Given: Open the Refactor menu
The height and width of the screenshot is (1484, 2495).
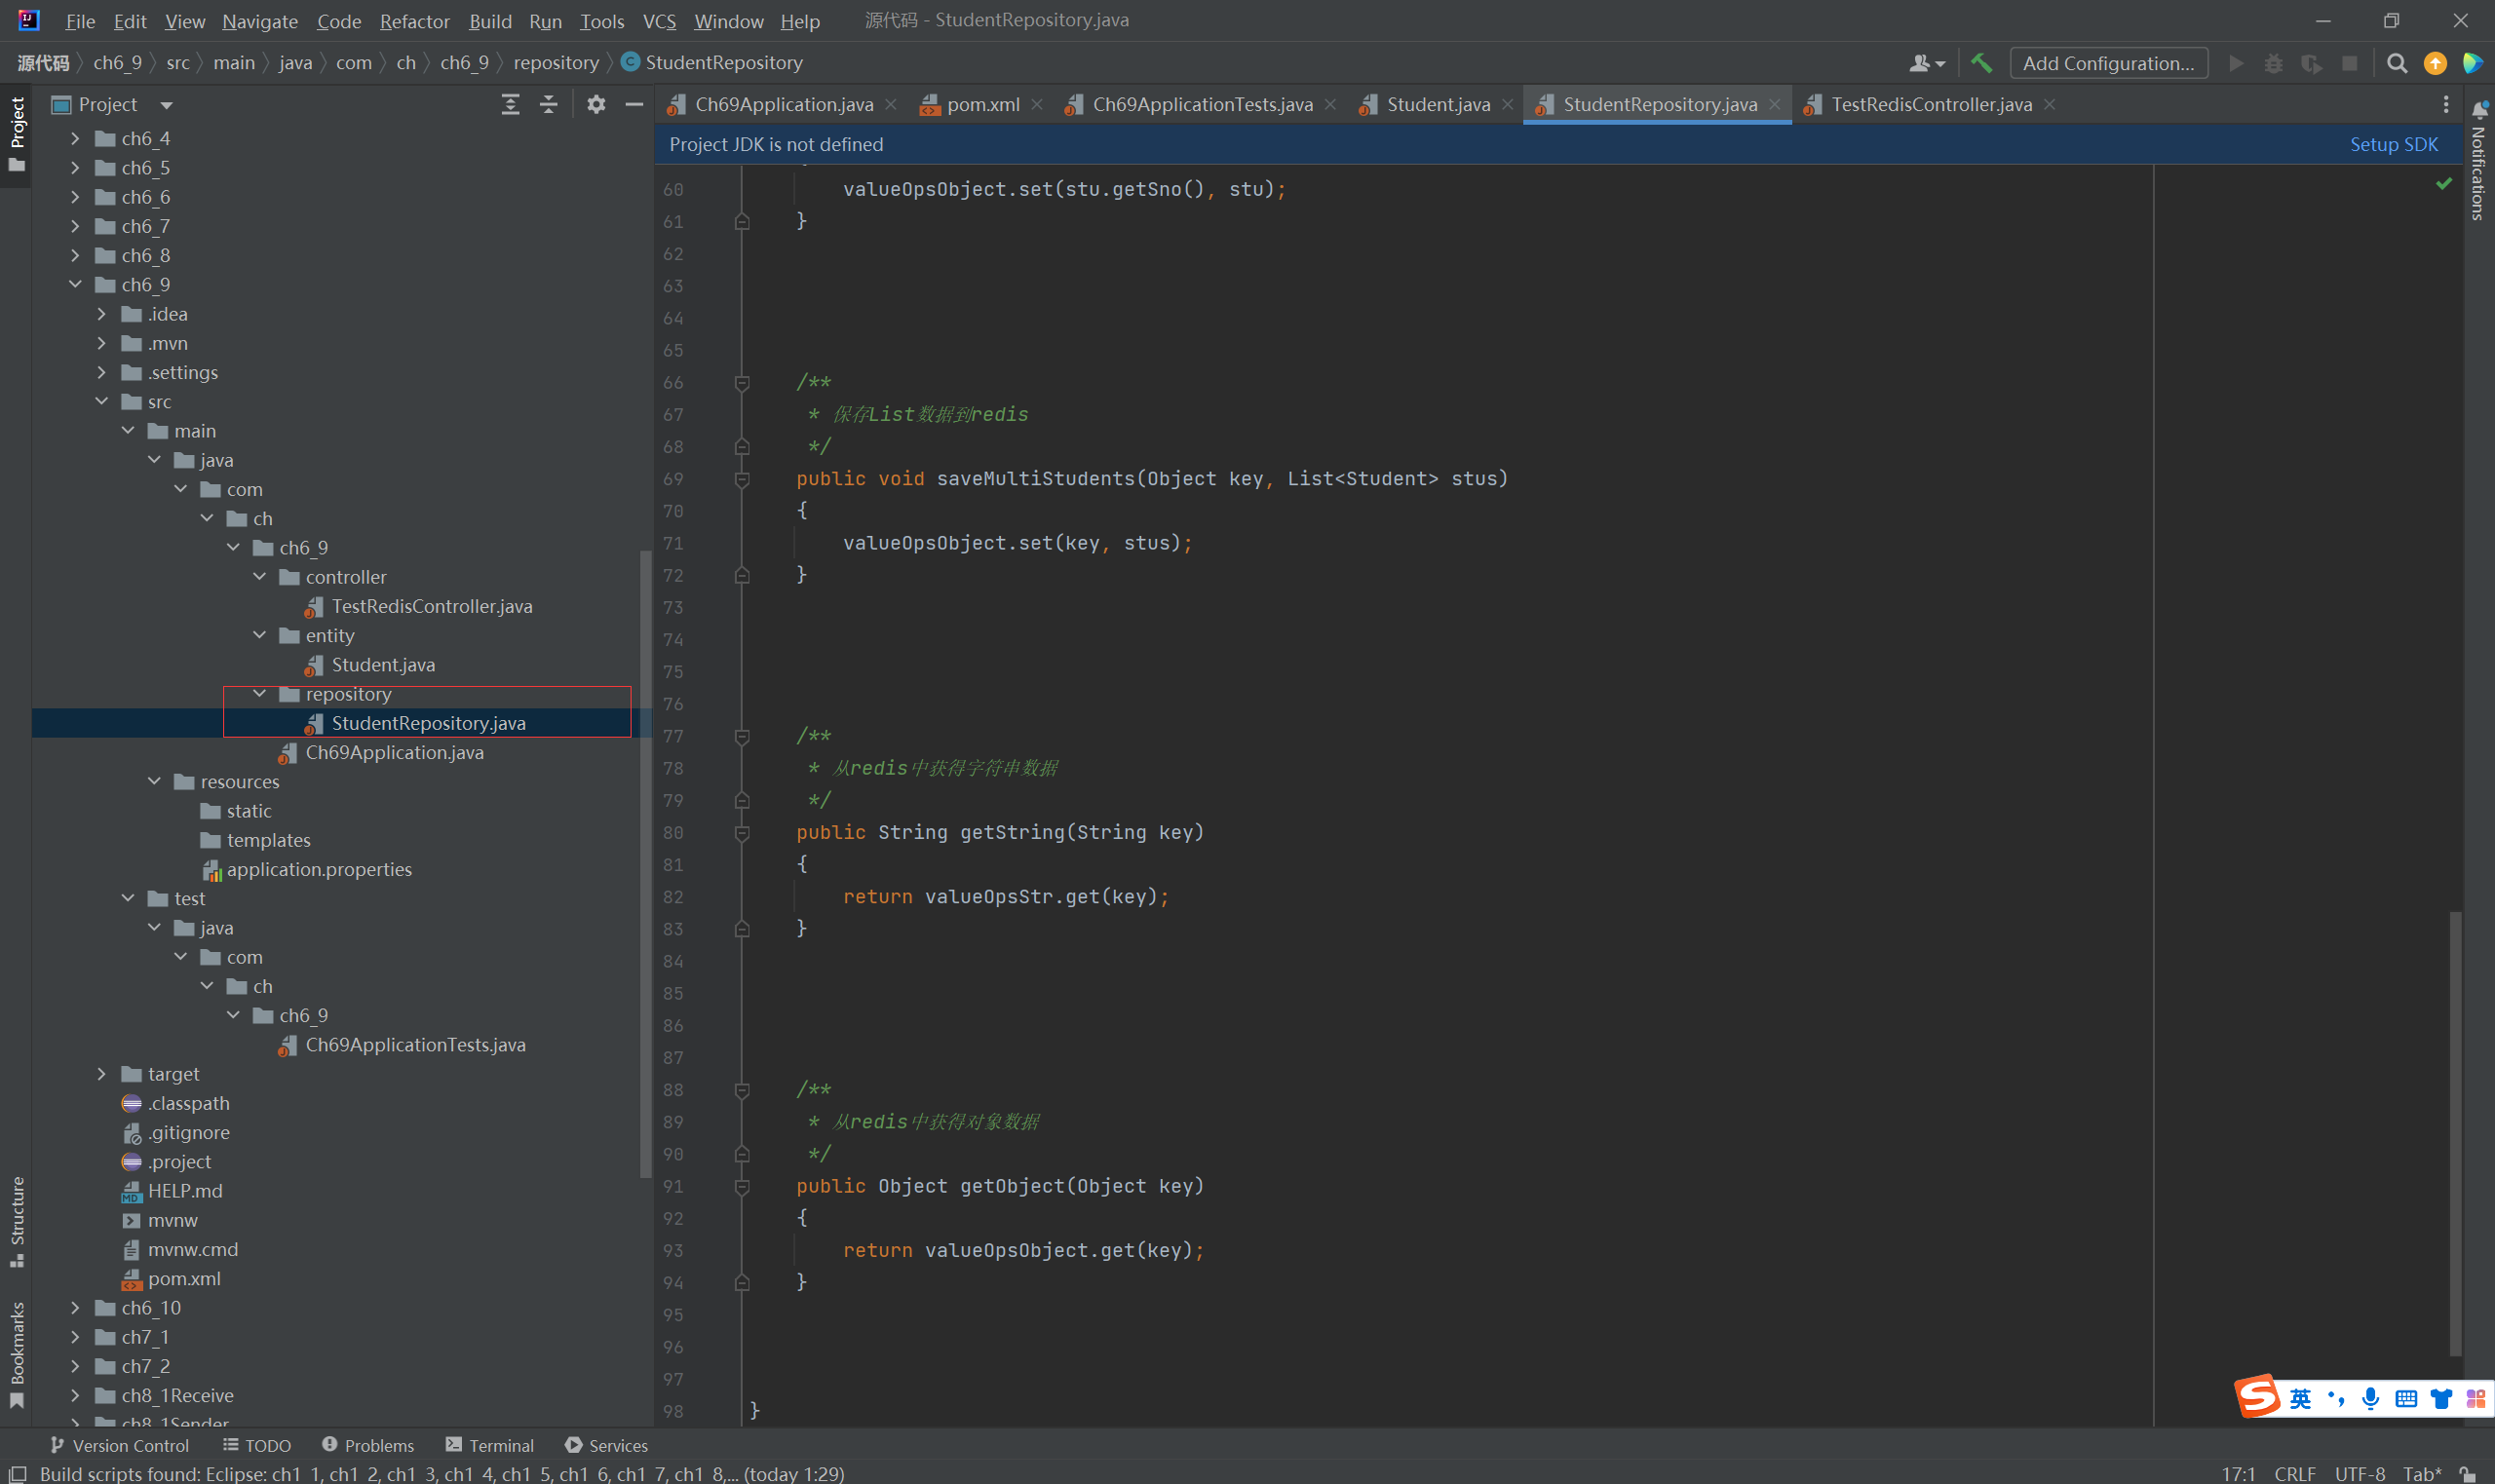Looking at the screenshot, I should pyautogui.click(x=414, y=21).
